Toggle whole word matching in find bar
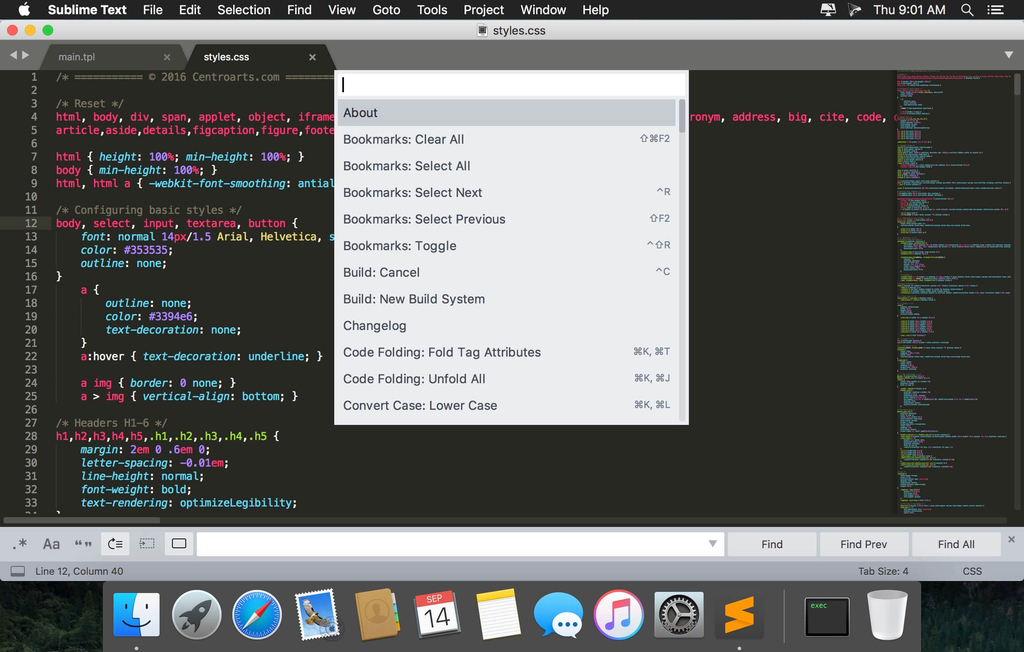Screen dimensions: 1024x652 [83, 544]
